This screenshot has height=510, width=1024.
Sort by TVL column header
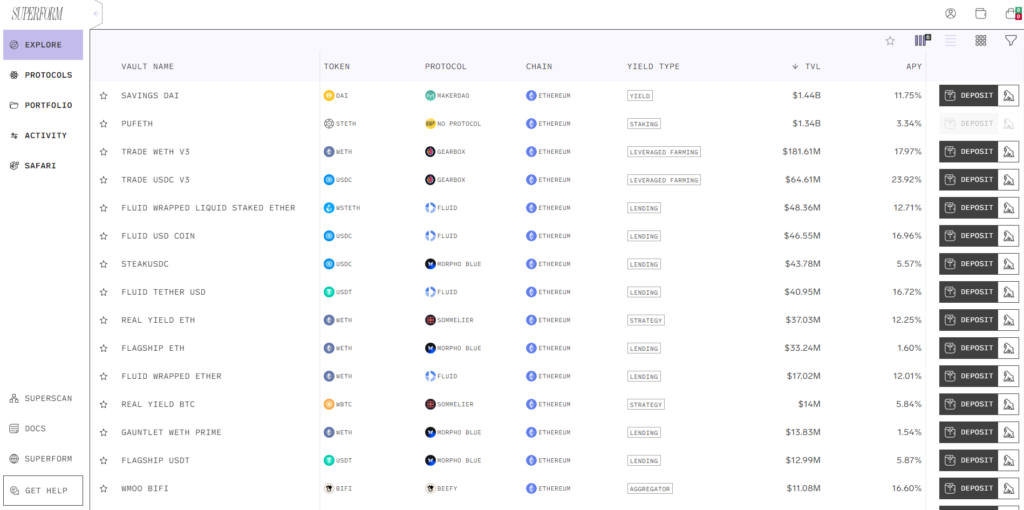tap(806, 67)
